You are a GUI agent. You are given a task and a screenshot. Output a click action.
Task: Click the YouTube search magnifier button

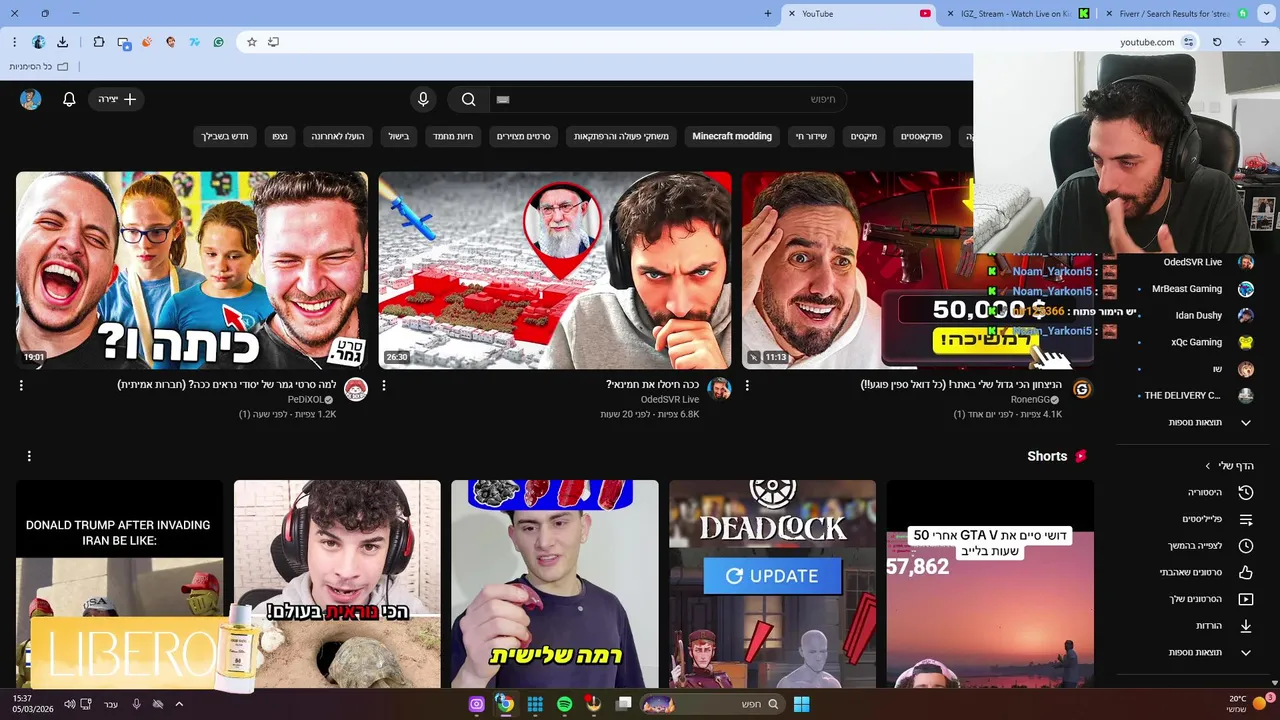[468, 99]
